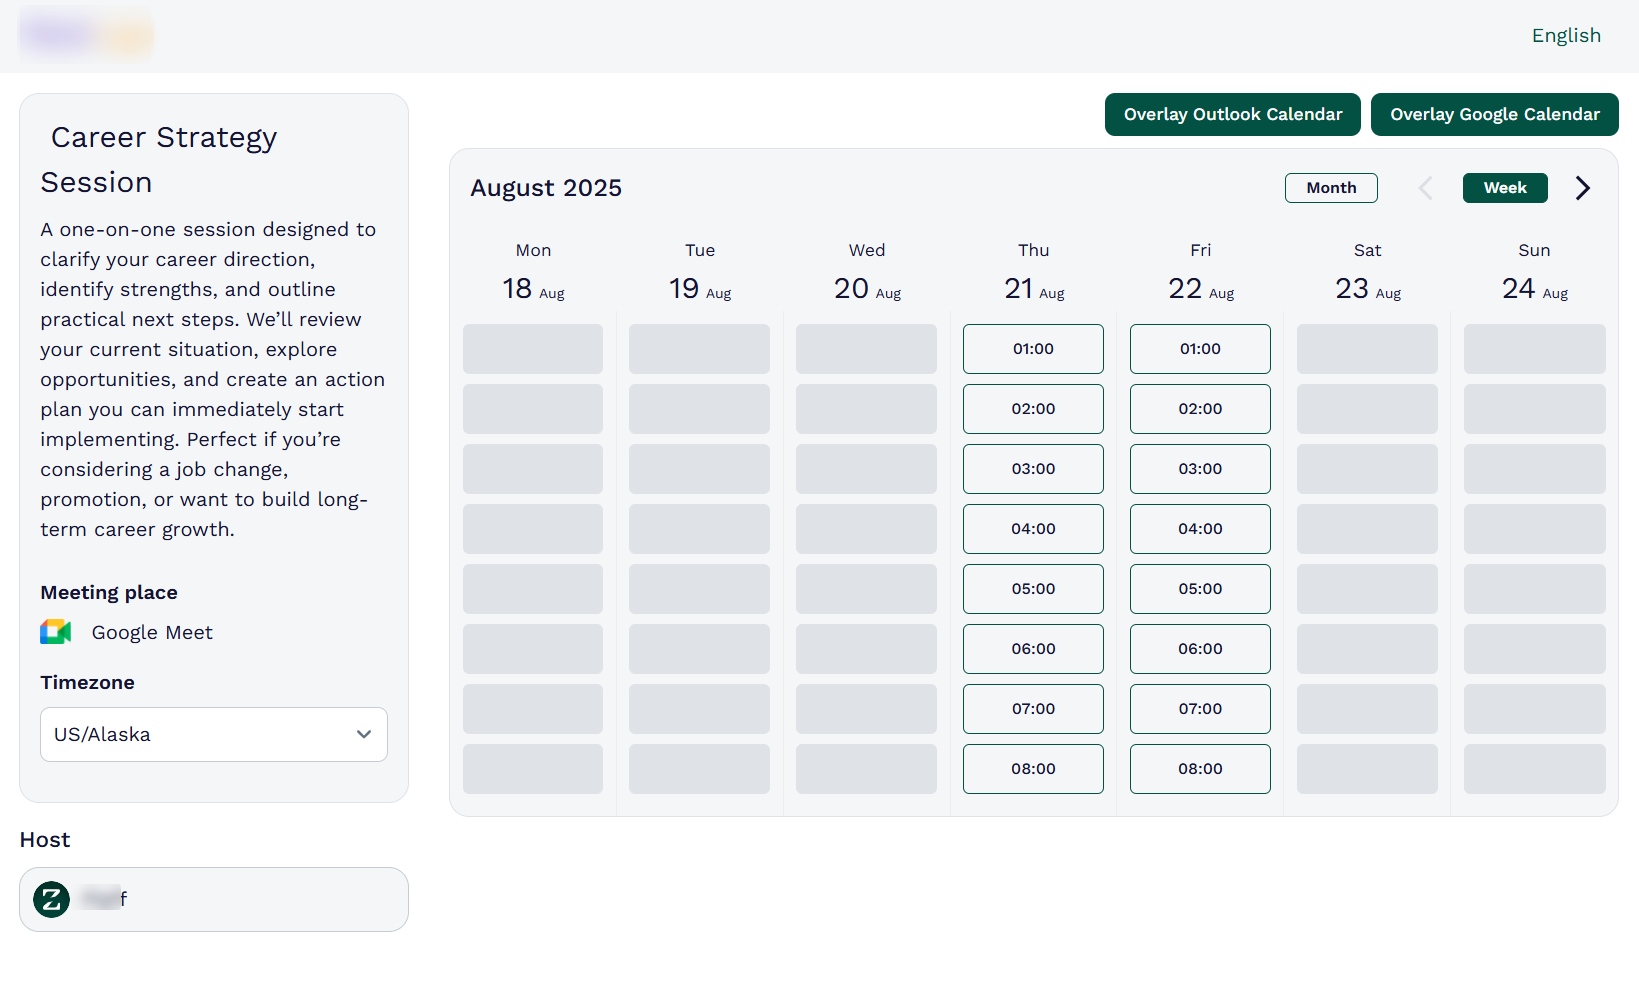Viewport: 1639px width, 985px height.
Task: Click the August 2025 calendar title
Action: [546, 188]
